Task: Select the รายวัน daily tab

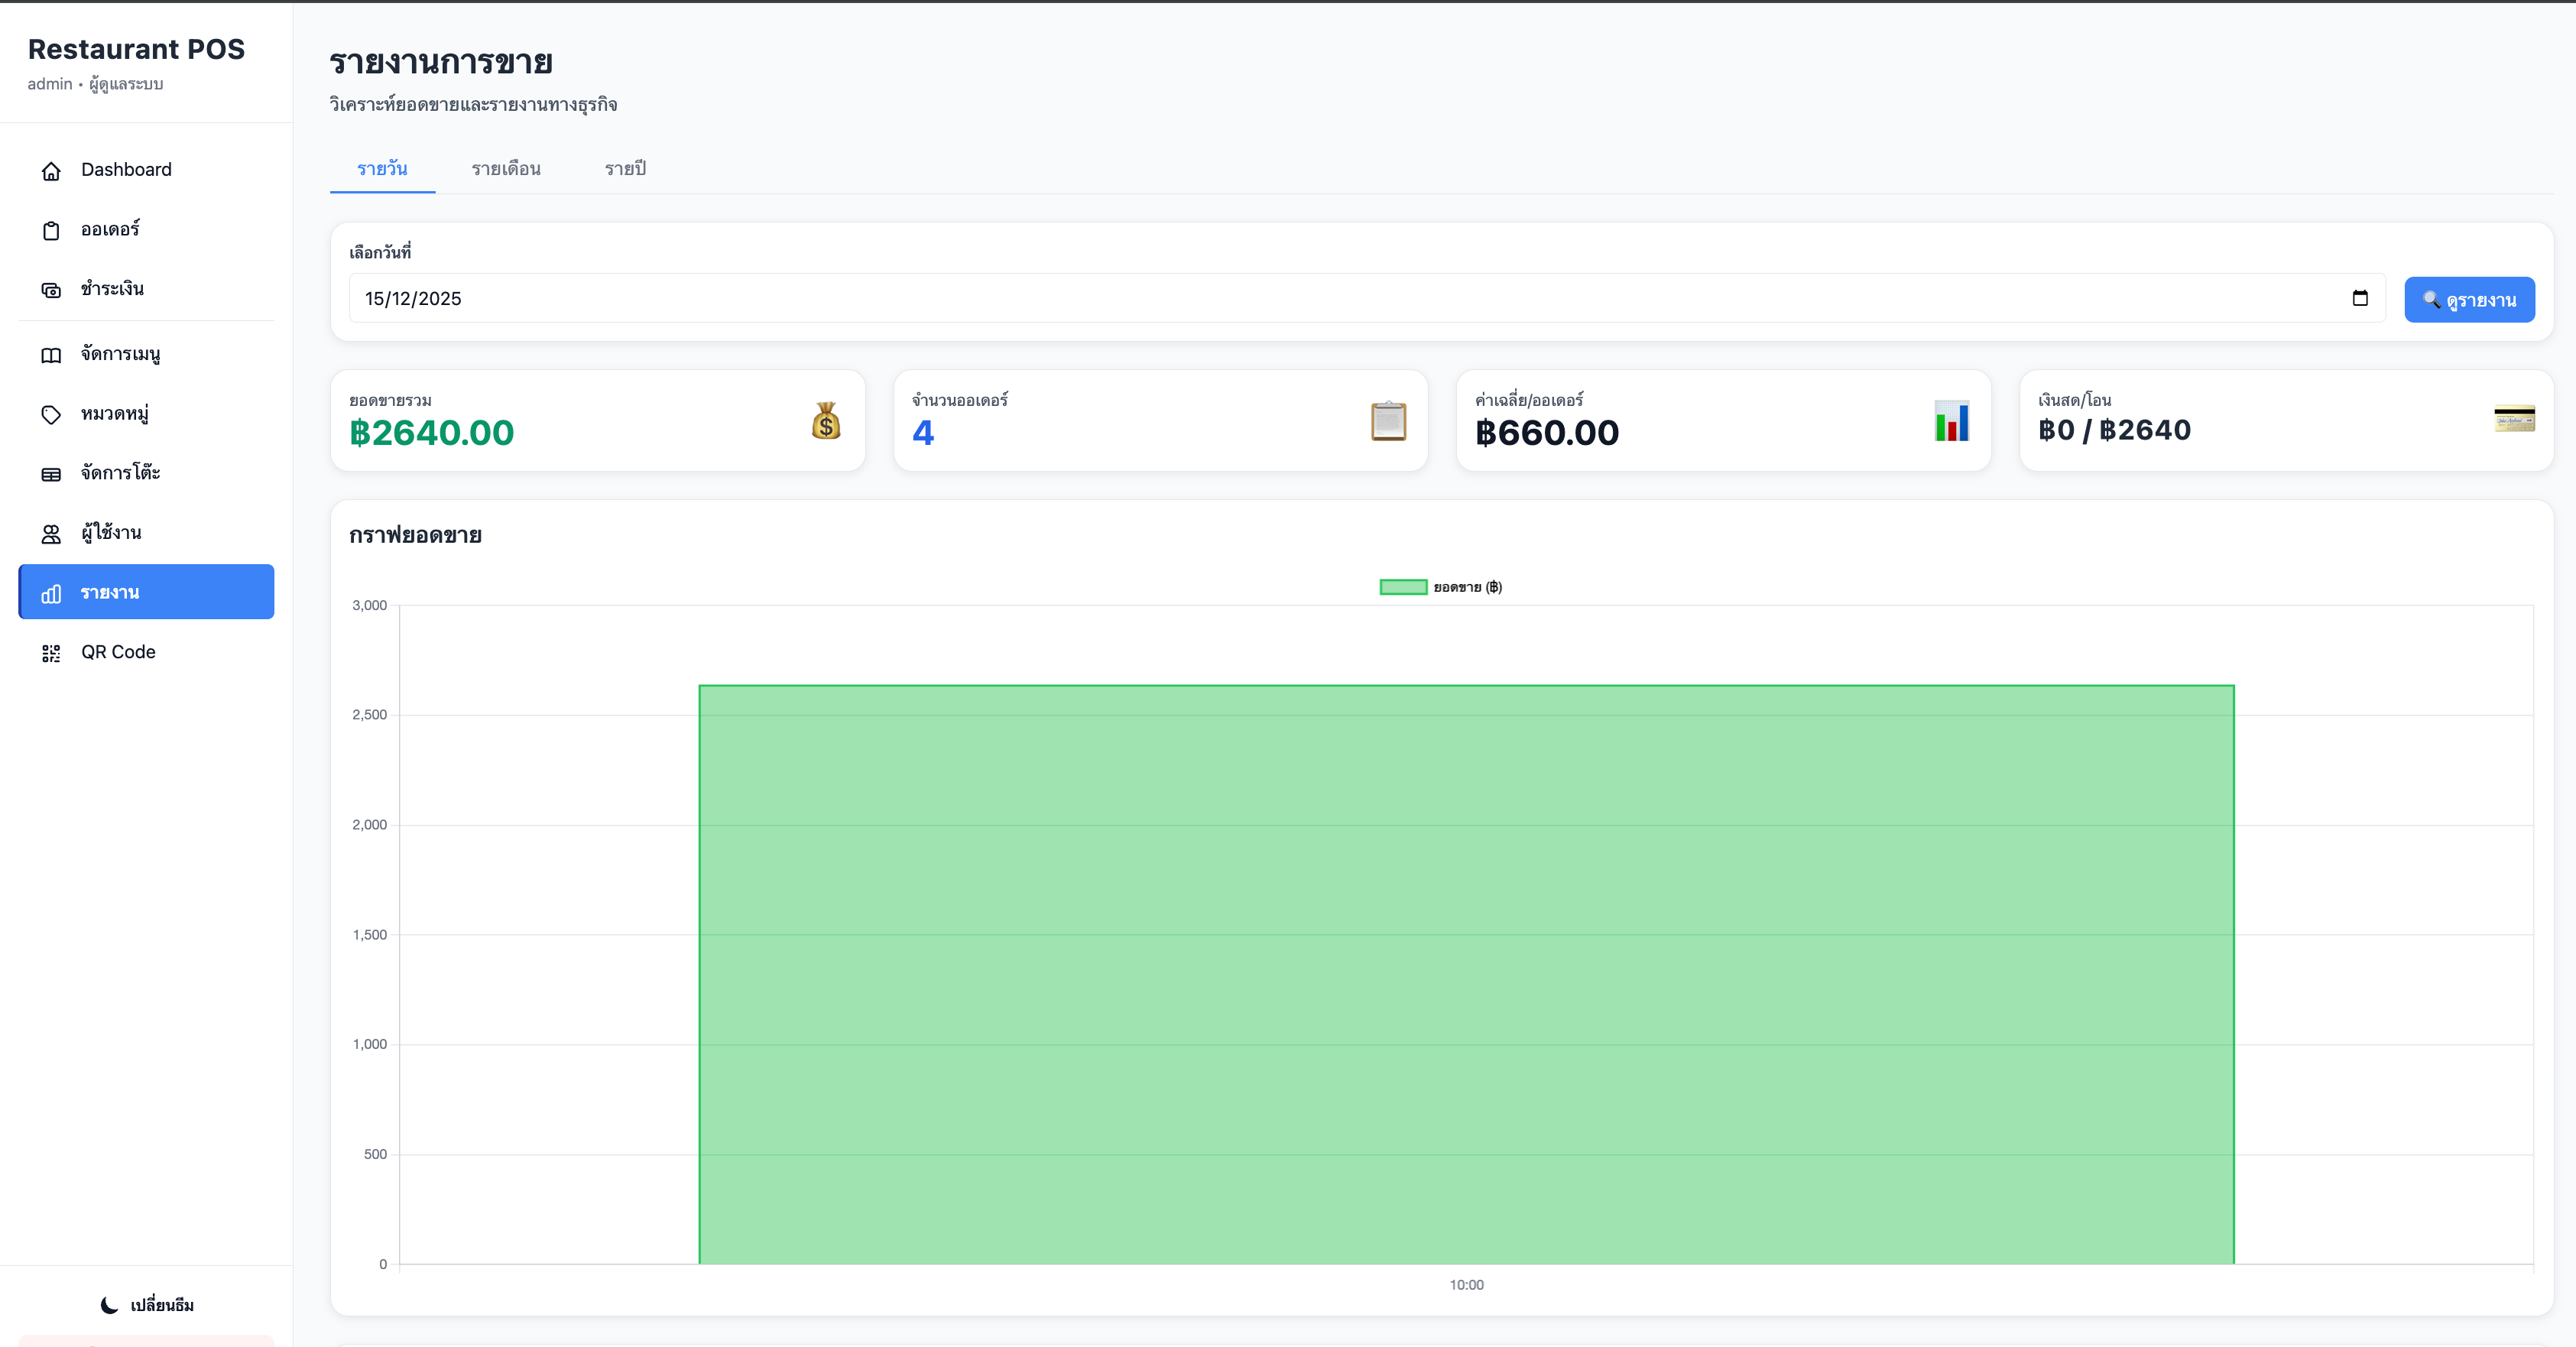Action: click(x=382, y=169)
